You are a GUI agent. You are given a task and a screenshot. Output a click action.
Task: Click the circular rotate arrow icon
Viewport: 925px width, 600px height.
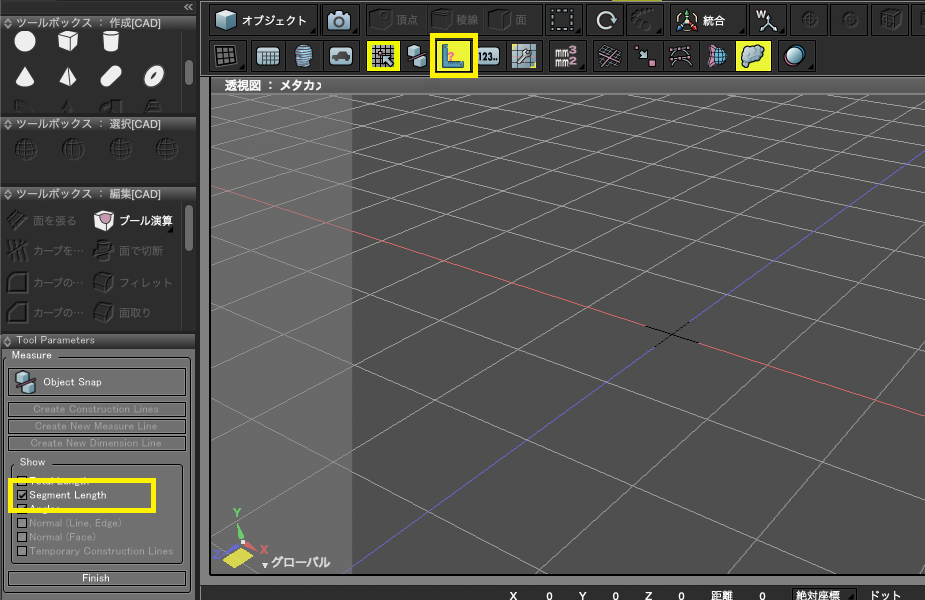pos(606,21)
